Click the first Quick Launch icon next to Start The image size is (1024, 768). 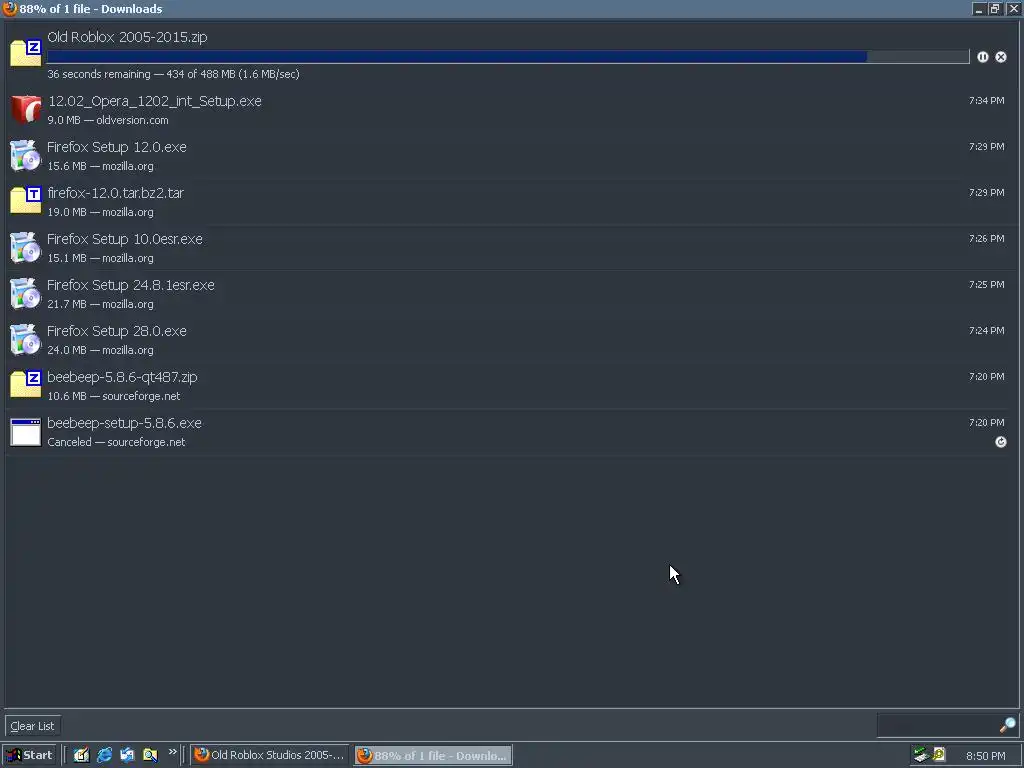tap(81, 755)
